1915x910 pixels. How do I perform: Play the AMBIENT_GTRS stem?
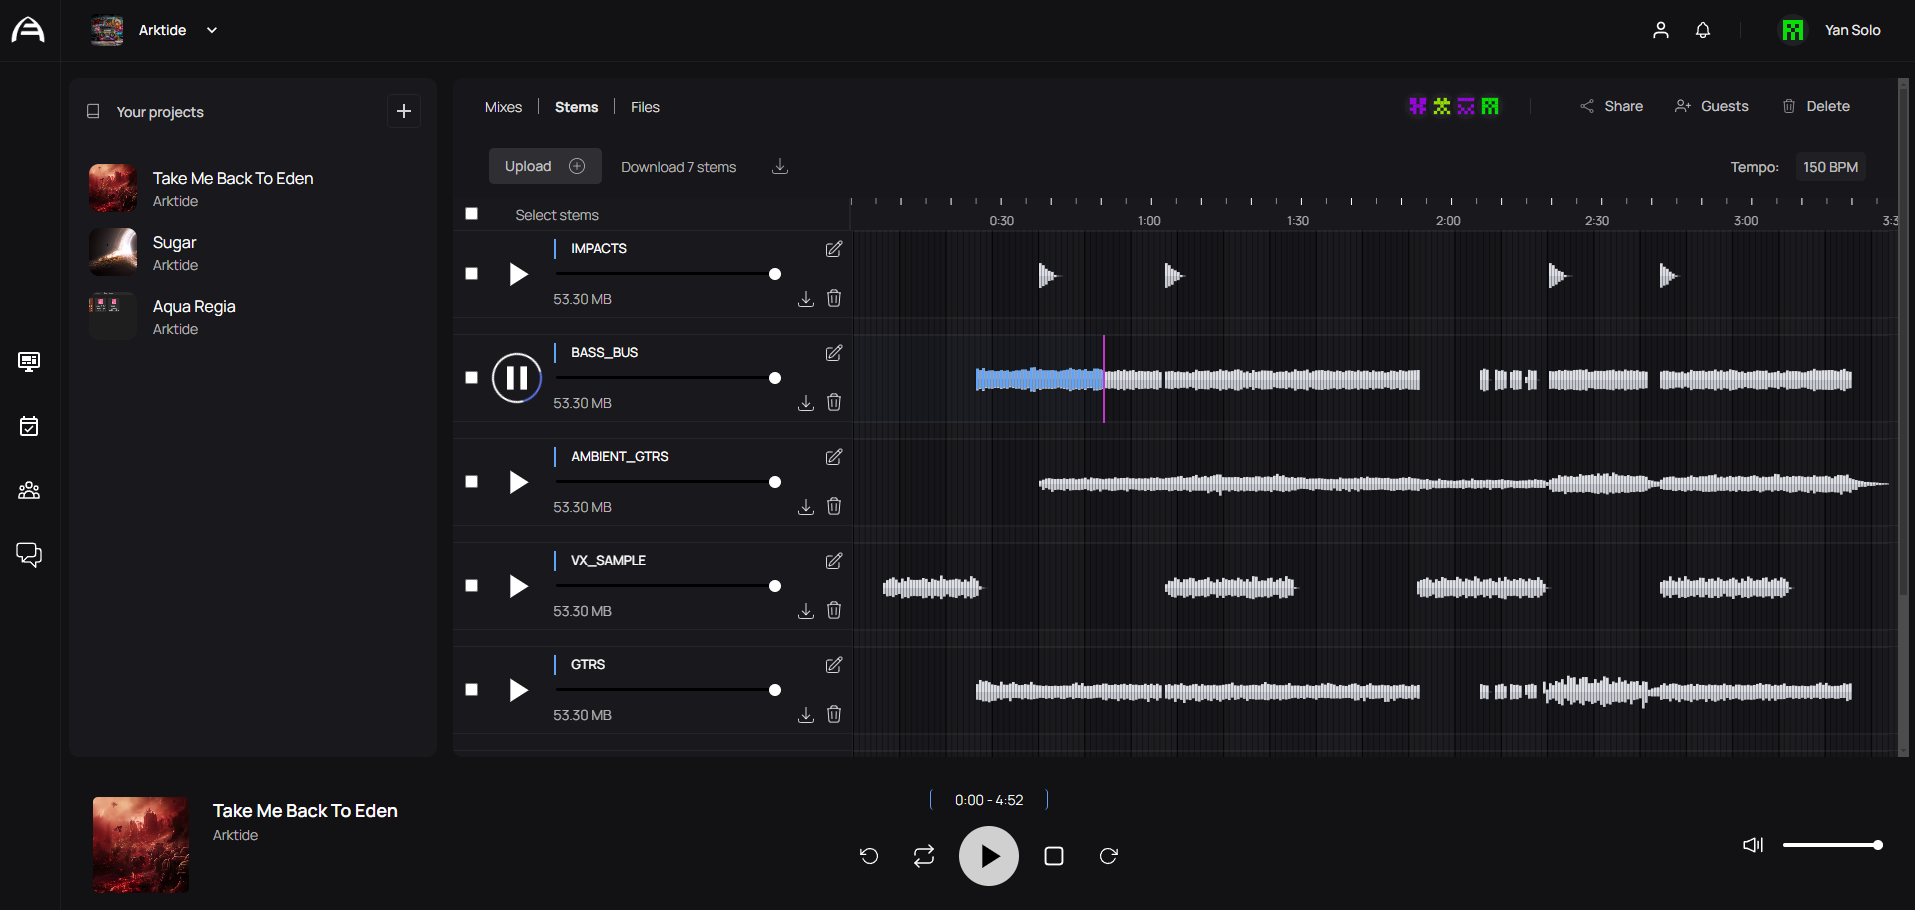click(x=518, y=482)
